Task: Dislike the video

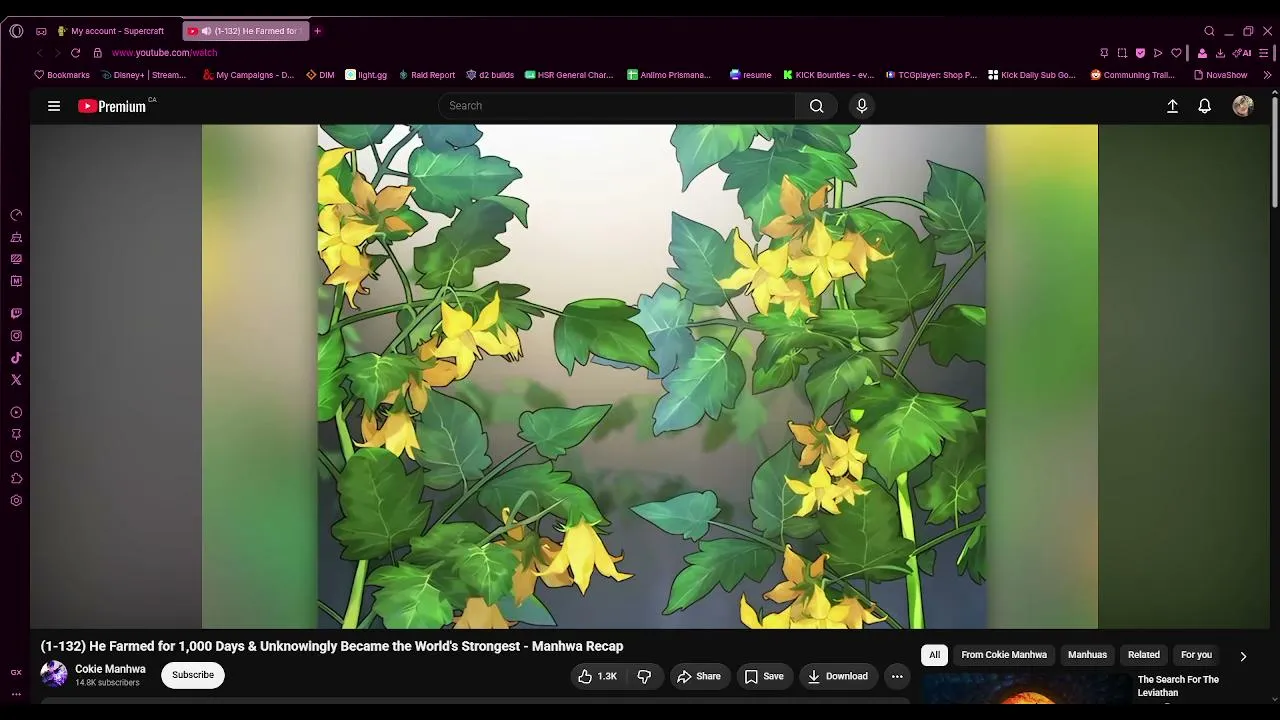Action: tap(645, 677)
